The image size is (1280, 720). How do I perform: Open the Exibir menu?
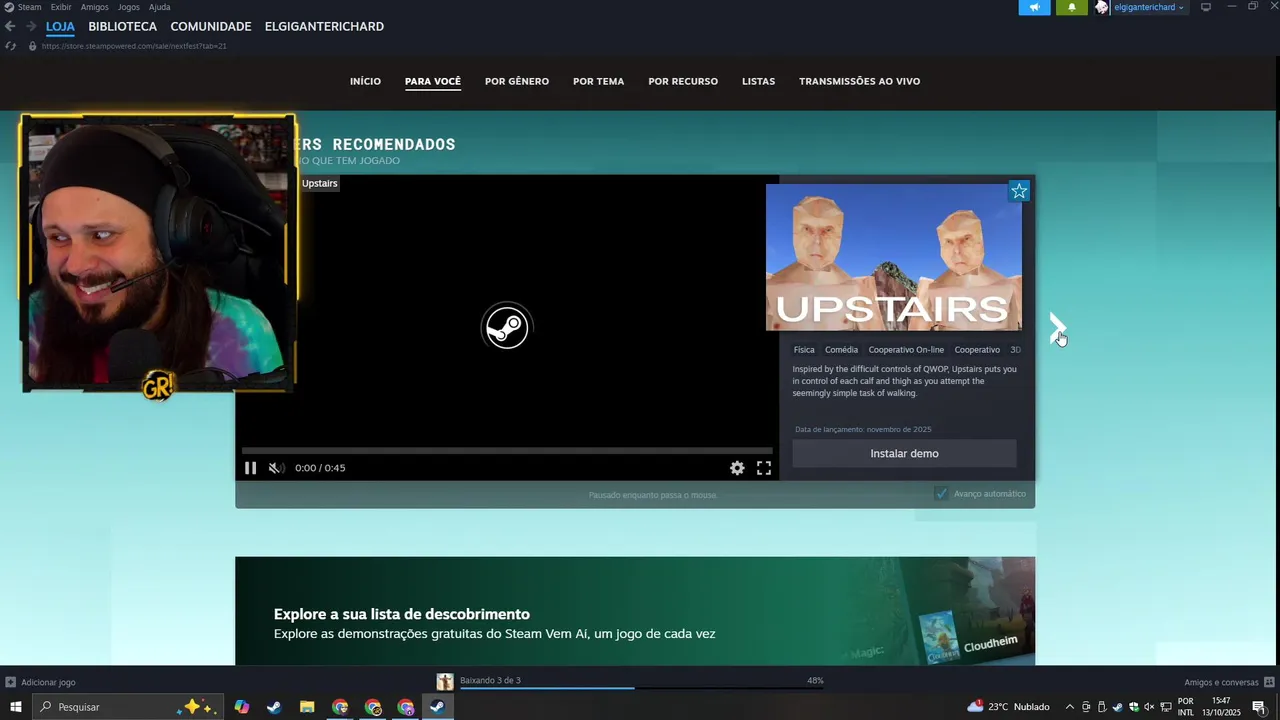(60, 7)
